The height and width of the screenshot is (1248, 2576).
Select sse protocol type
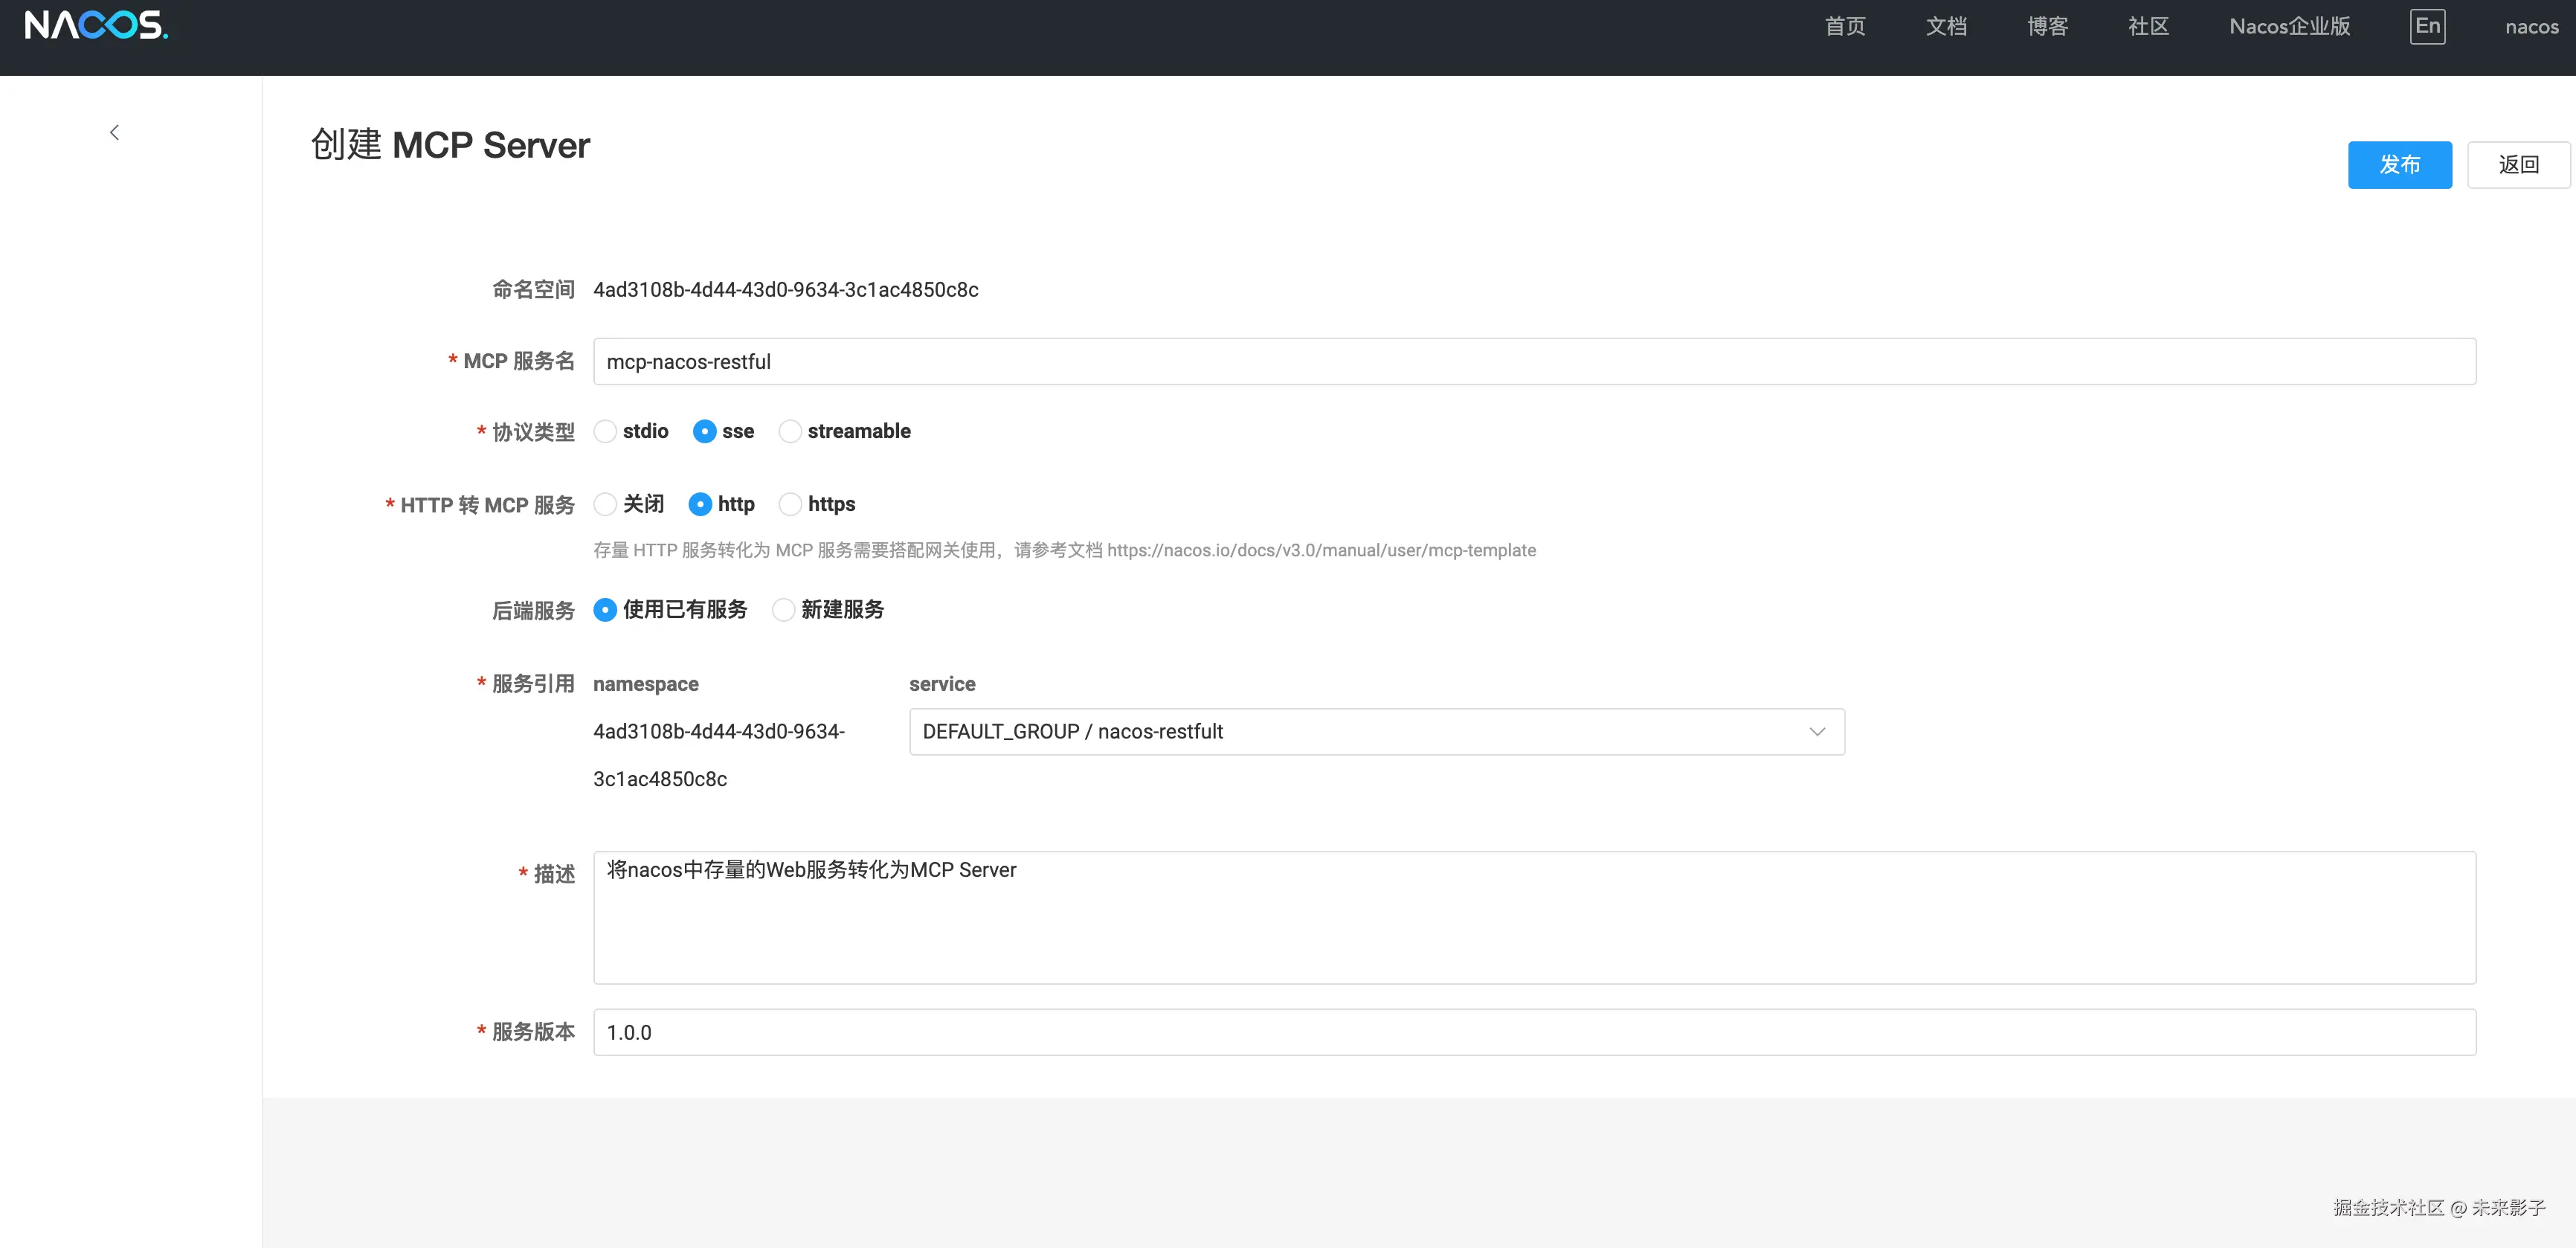[x=704, y=431]
